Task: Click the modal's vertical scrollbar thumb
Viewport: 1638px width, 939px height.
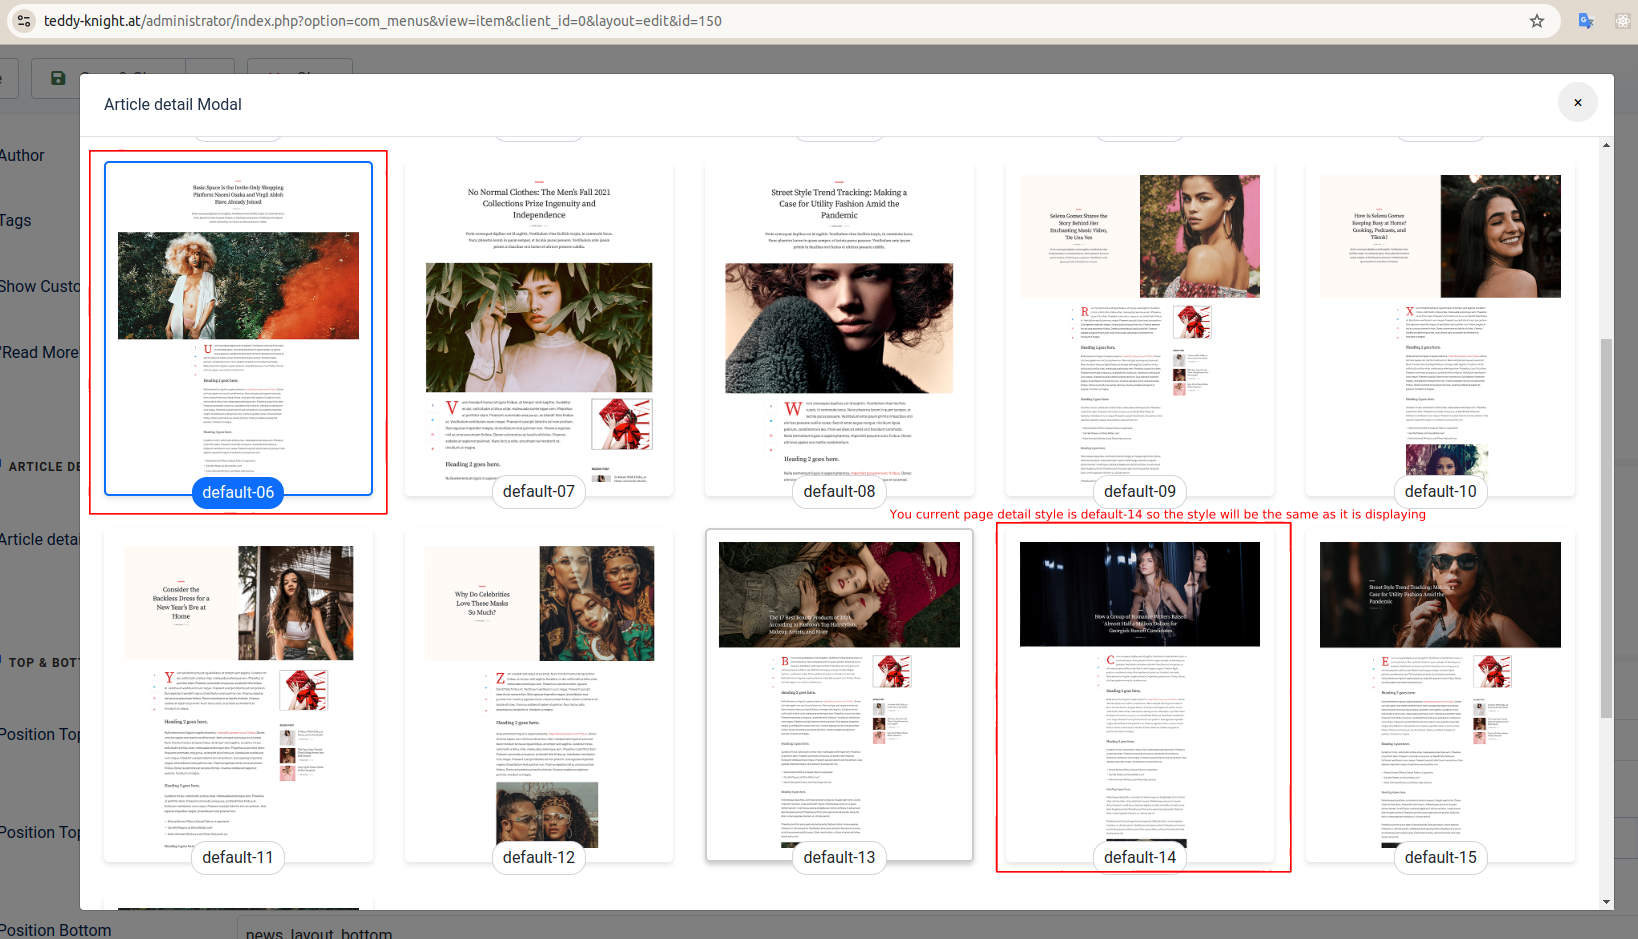Action: (x=1606, y=528)
